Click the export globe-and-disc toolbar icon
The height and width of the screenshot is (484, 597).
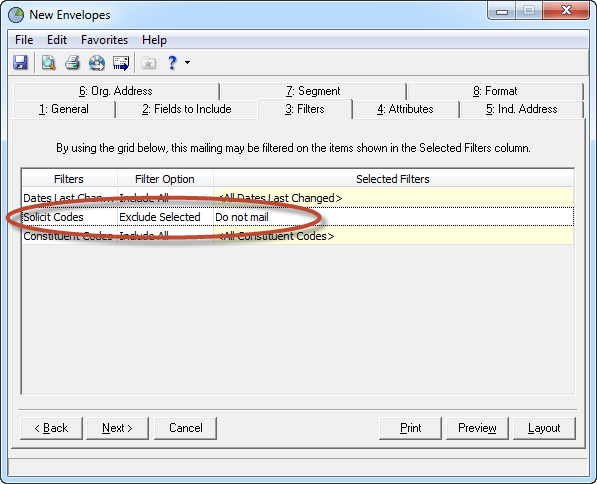click(97, 62)
